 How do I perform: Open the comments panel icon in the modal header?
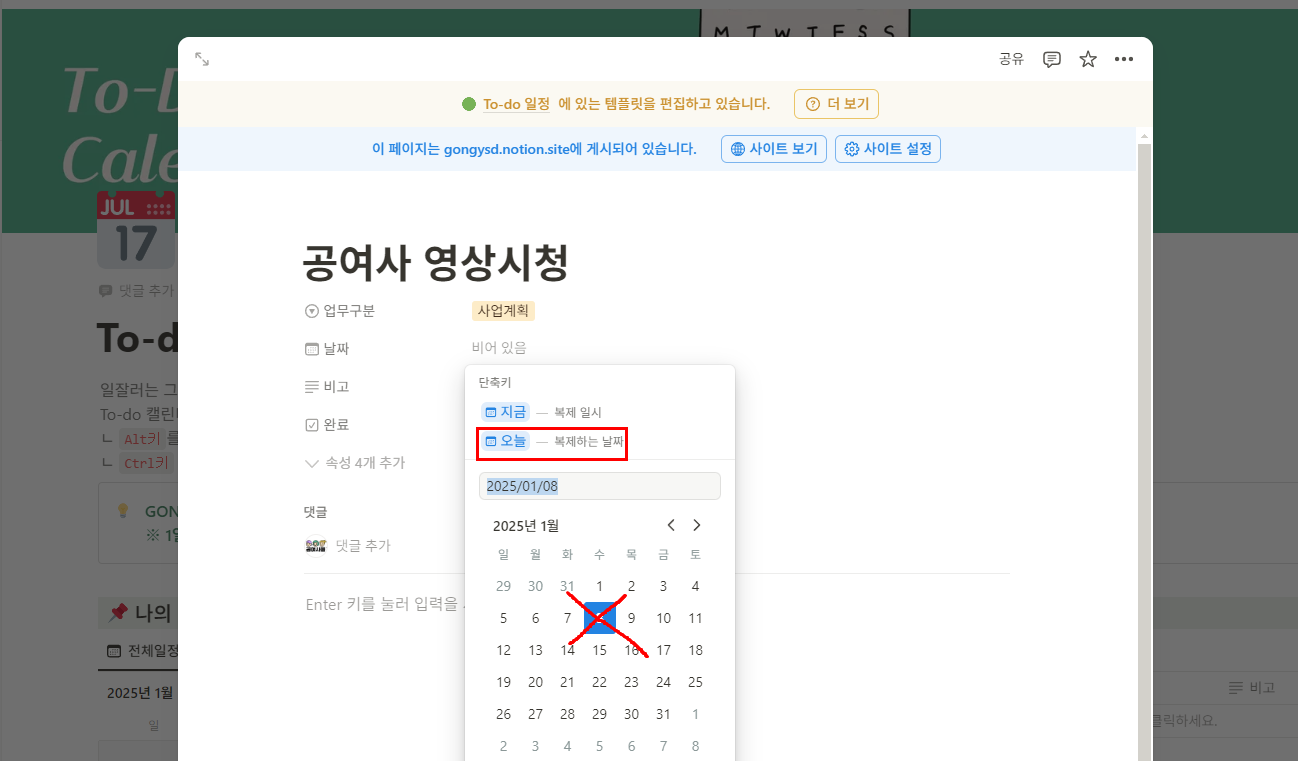point(1052,60)
